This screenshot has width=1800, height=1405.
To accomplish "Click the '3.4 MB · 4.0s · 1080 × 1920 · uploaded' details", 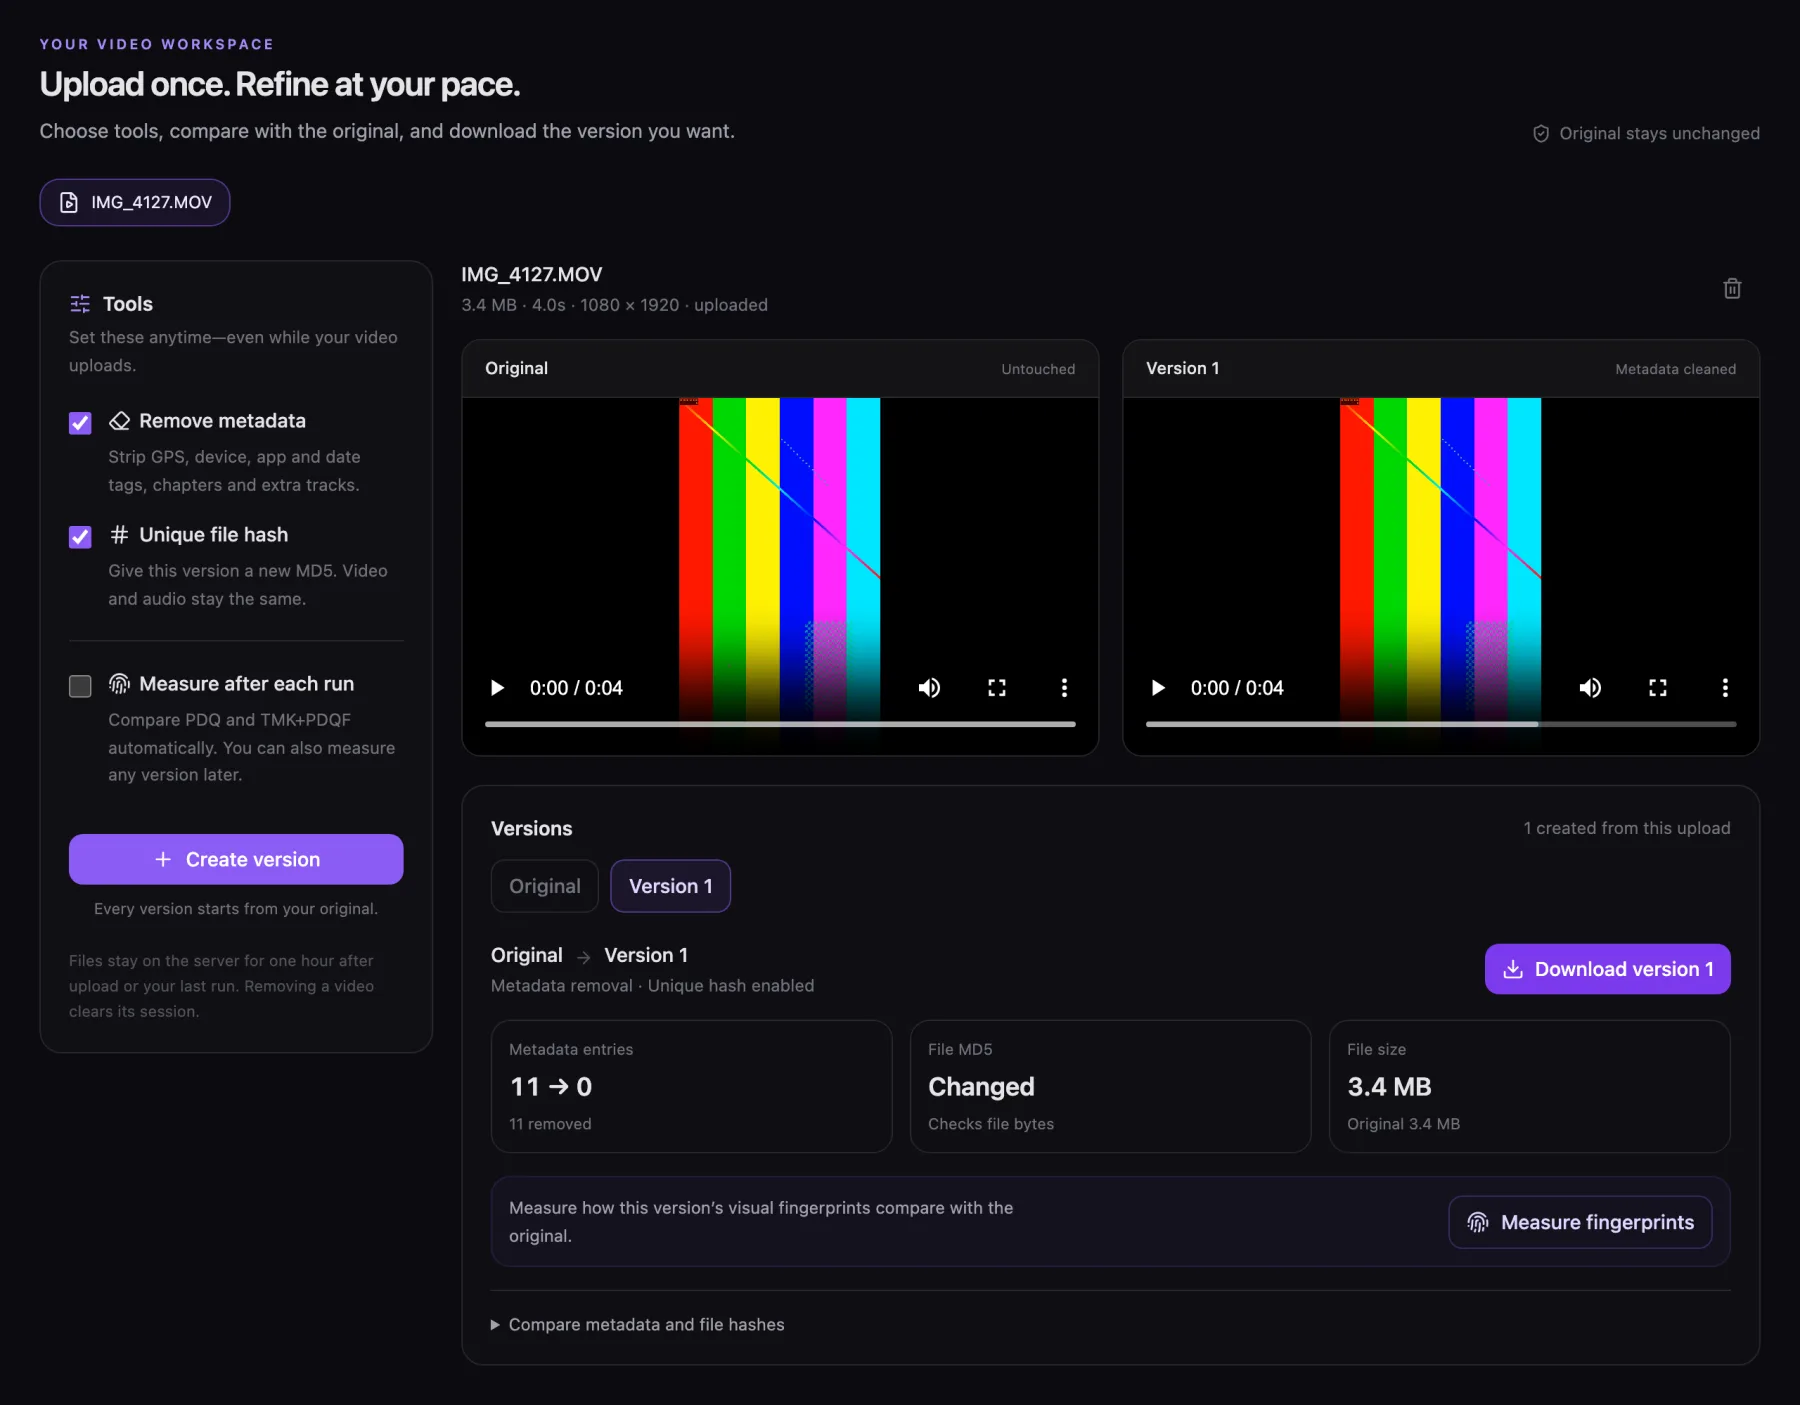I will coord(615,305).
